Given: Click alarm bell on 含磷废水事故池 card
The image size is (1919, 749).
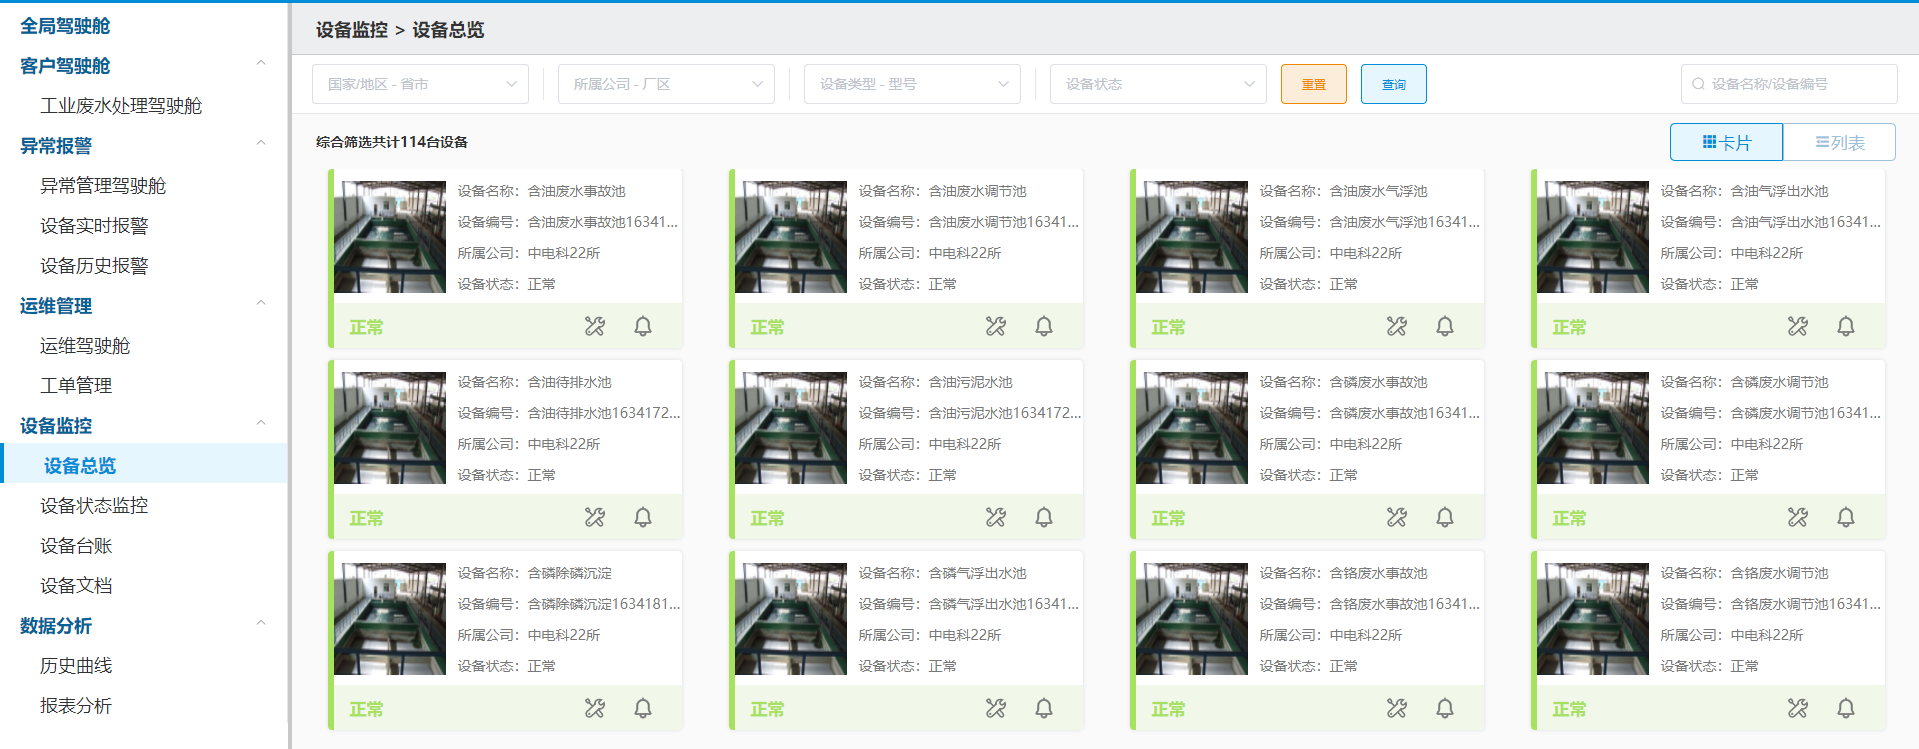Looking at the screenshot, I should (1445, 517).
